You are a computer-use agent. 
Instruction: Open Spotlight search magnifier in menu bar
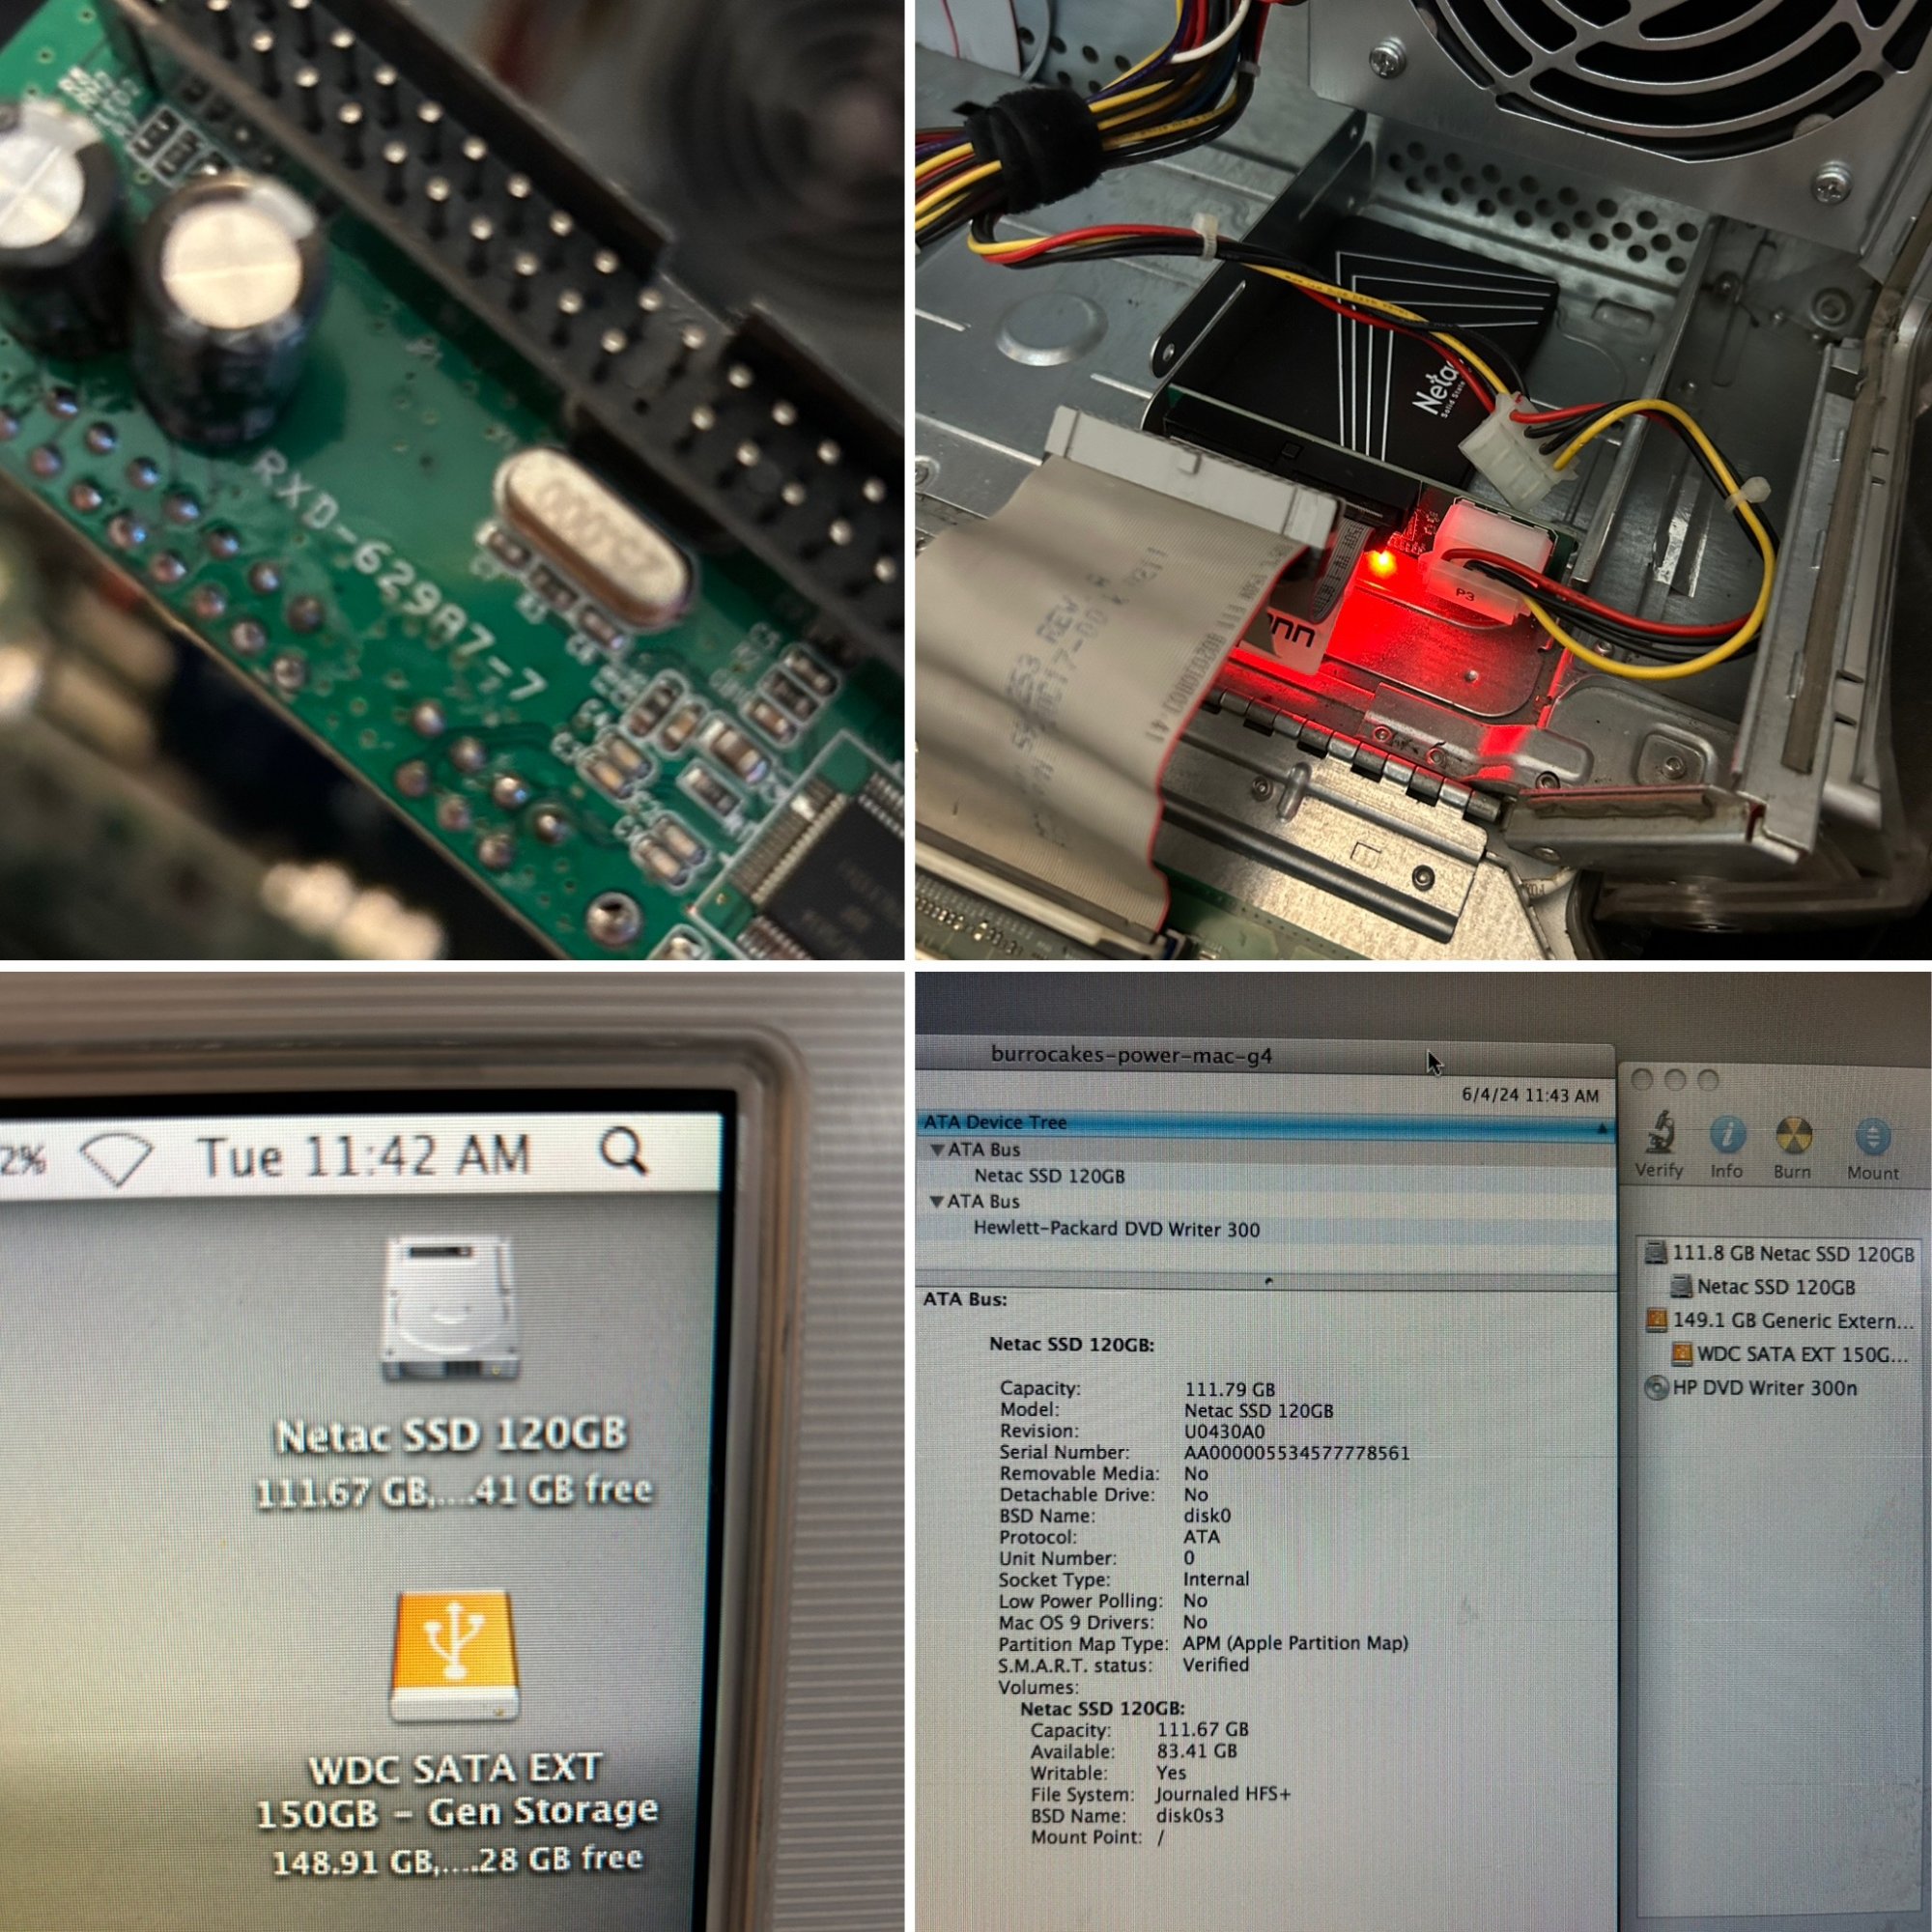coord(623,1153)
